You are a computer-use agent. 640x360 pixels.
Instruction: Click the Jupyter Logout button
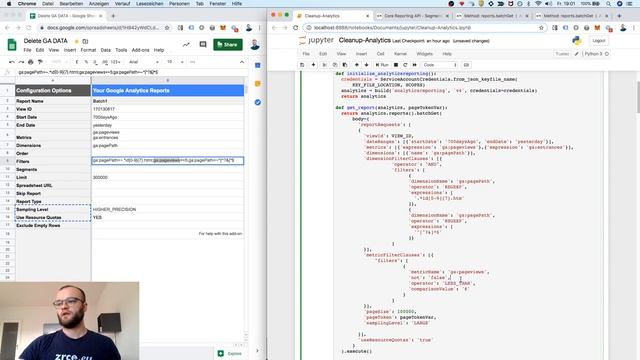599,41
